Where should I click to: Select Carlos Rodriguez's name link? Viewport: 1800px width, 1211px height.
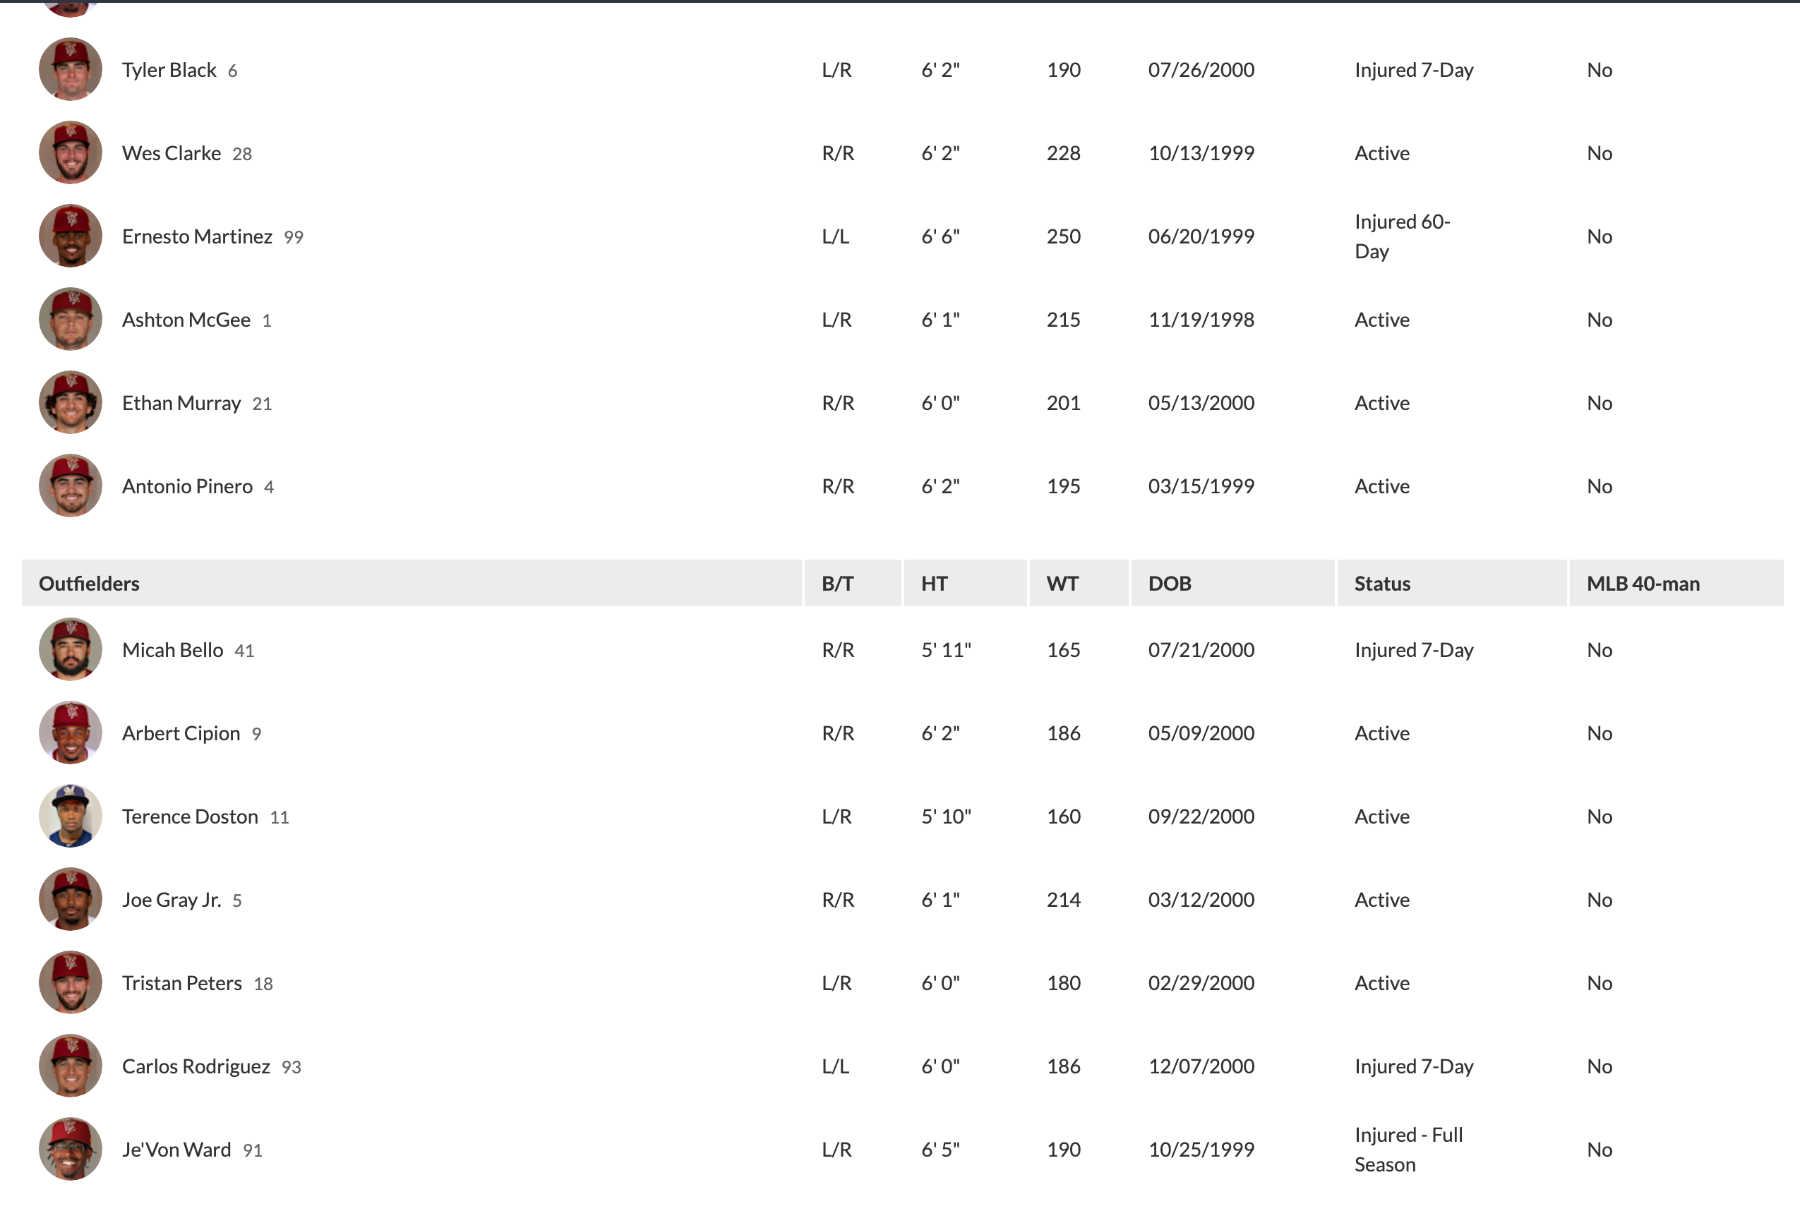196,1066
